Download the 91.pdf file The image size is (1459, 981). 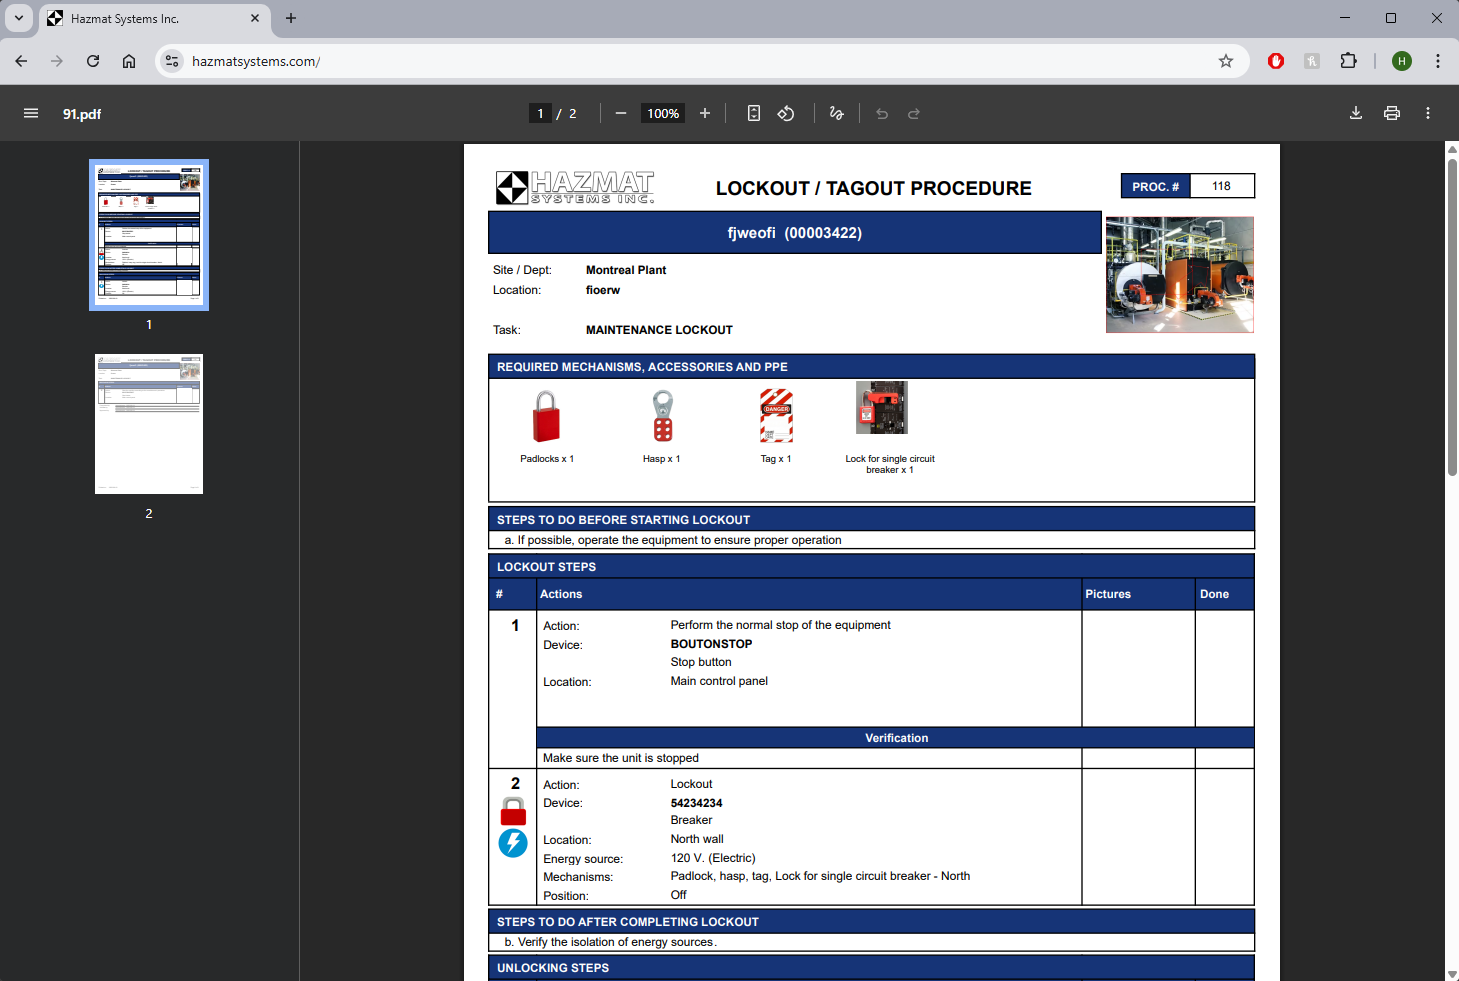click(1356, 113)
